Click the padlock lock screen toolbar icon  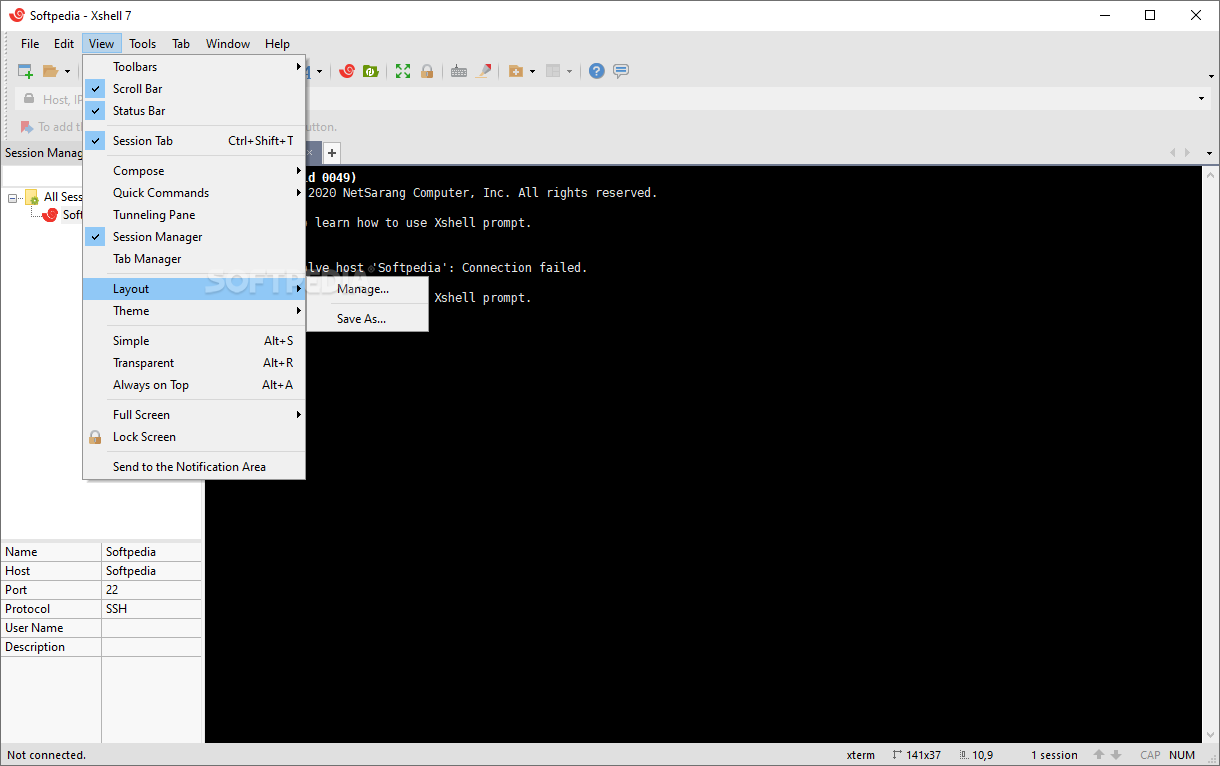427,71
